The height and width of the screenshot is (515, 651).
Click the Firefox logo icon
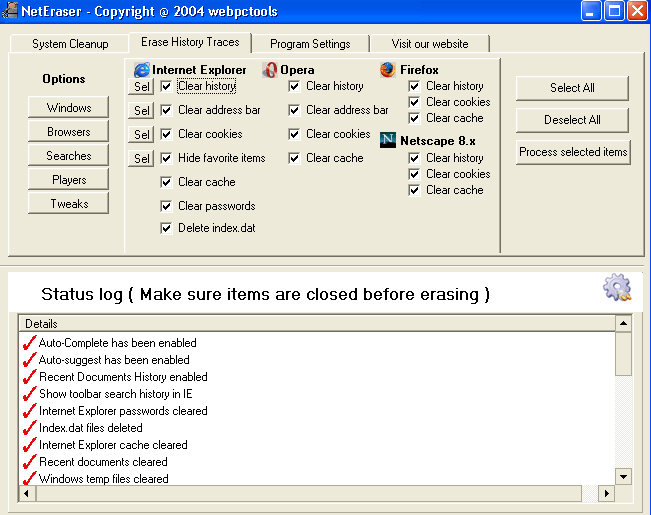[387, 70]
